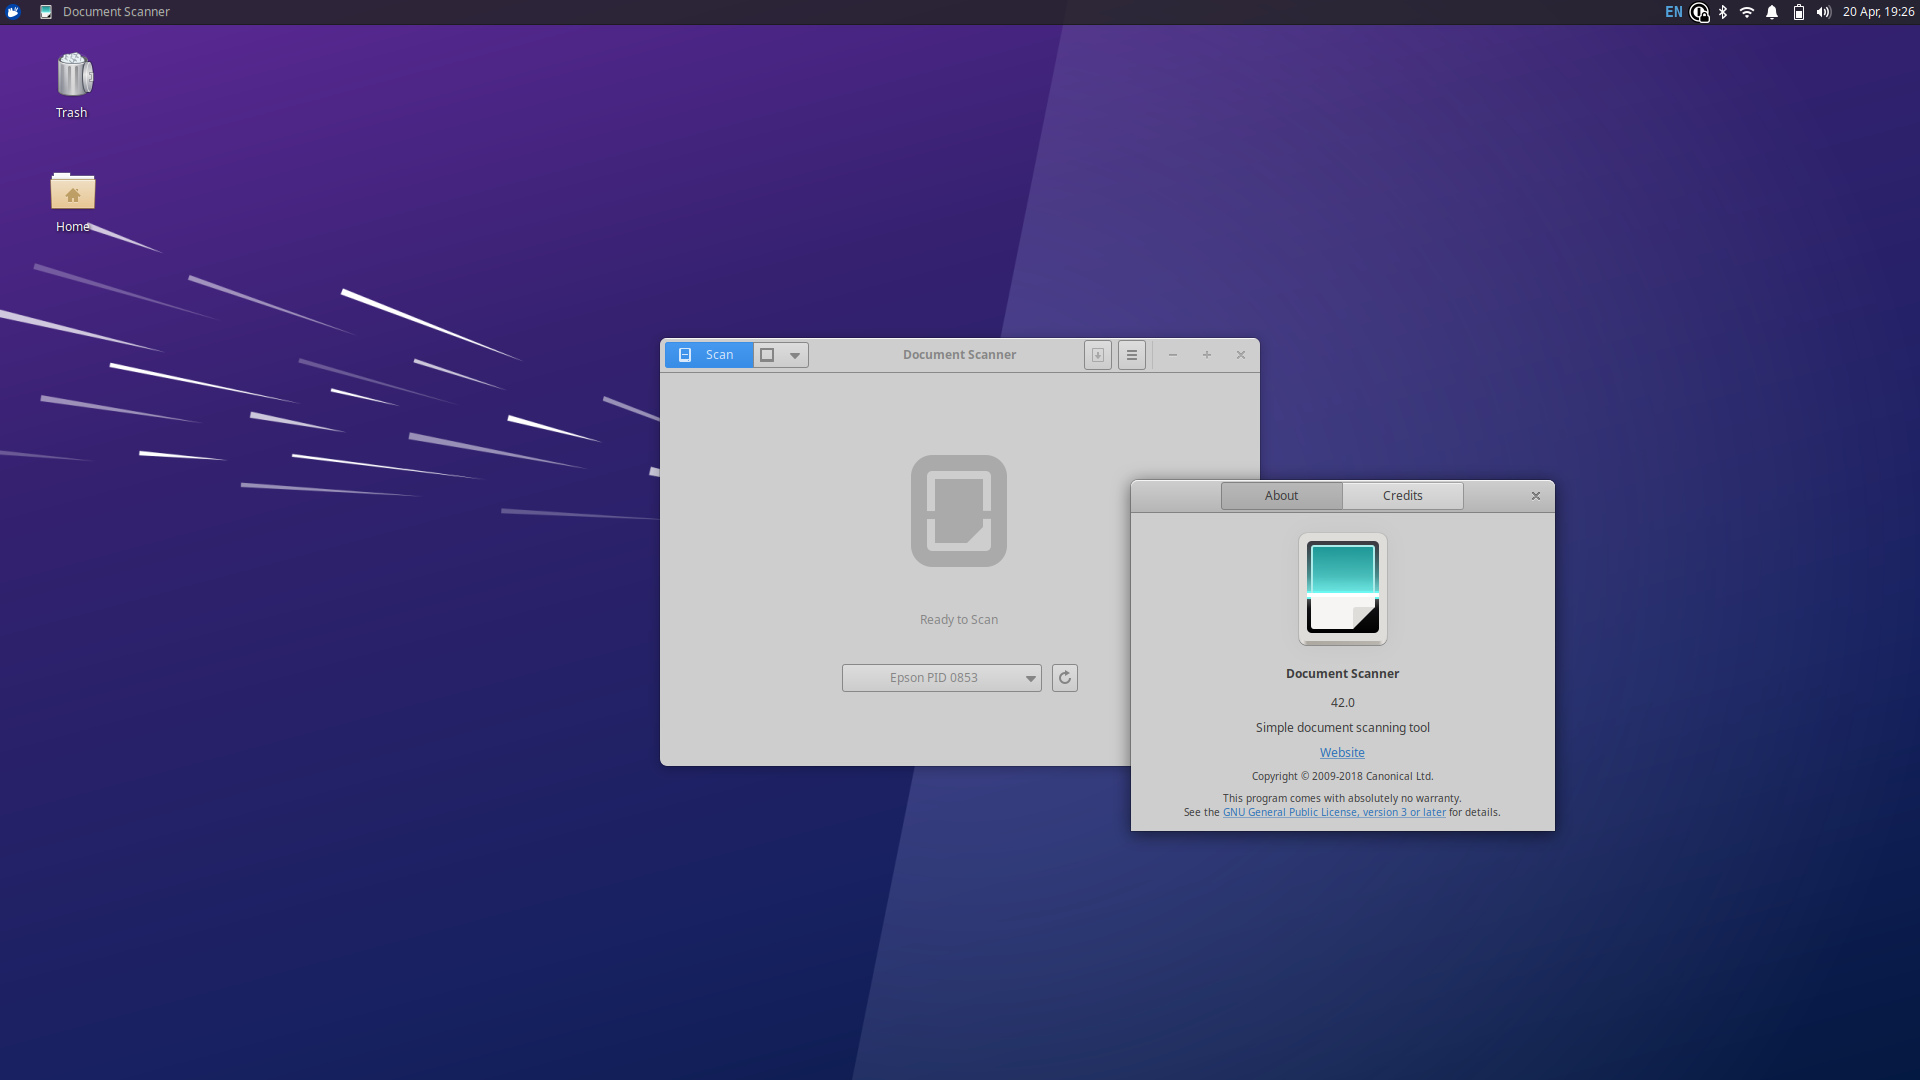
Task: Click the save scanned document icon
Action: tap(1097, 355)
